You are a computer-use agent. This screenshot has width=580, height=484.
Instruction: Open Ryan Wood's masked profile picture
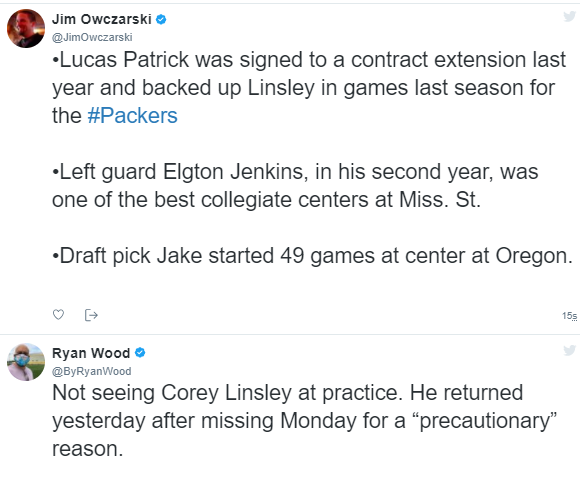26,362
